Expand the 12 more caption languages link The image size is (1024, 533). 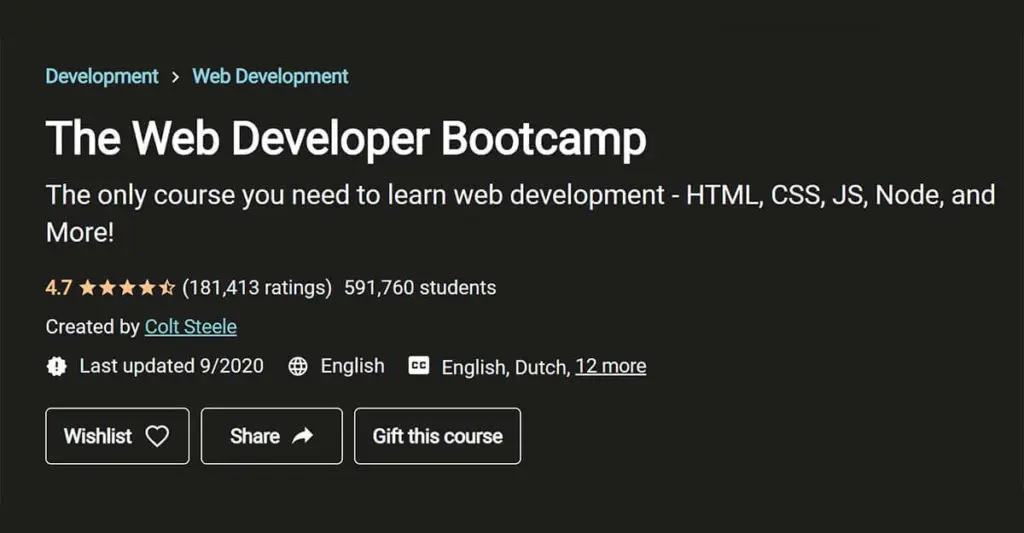point(611,366)
